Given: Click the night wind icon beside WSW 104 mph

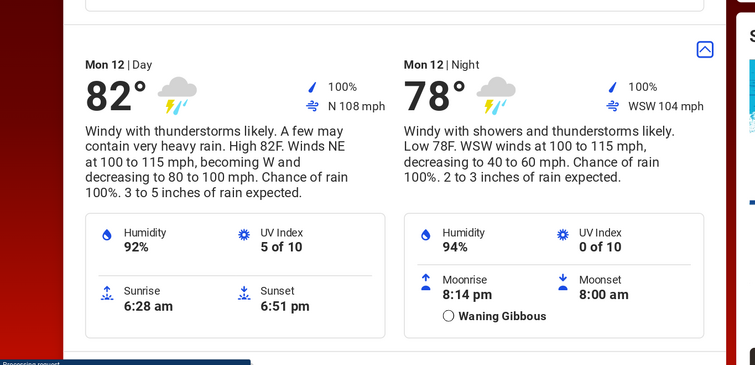Looking at the screenshot, I should coord(612,106).
